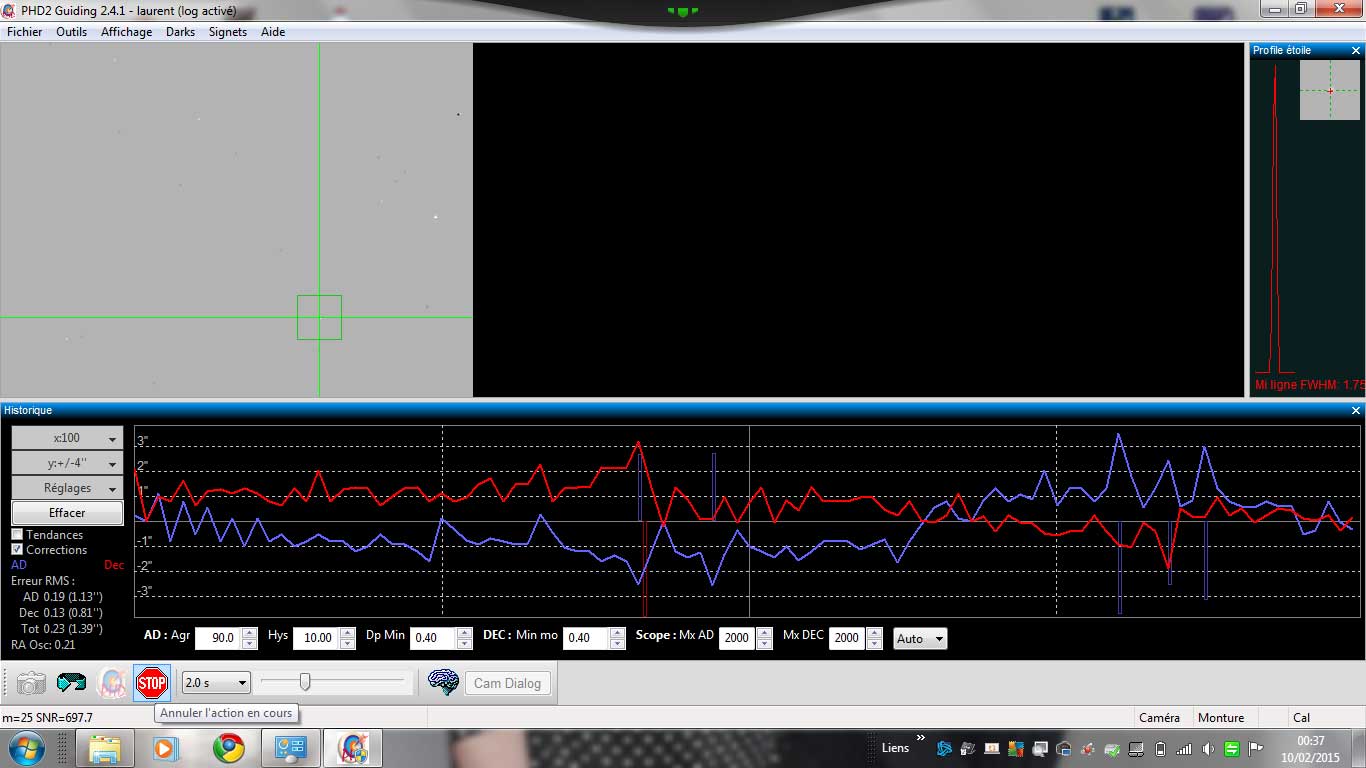Image resolution: width=1366 pixels, height=768 pixels.
Task: Click the RA Osc: 0.21 text
Action: (x=43, y=645)
